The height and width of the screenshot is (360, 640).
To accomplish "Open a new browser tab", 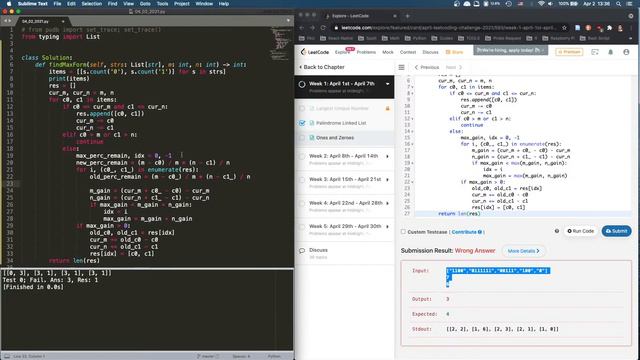I will tap(407, 16).
